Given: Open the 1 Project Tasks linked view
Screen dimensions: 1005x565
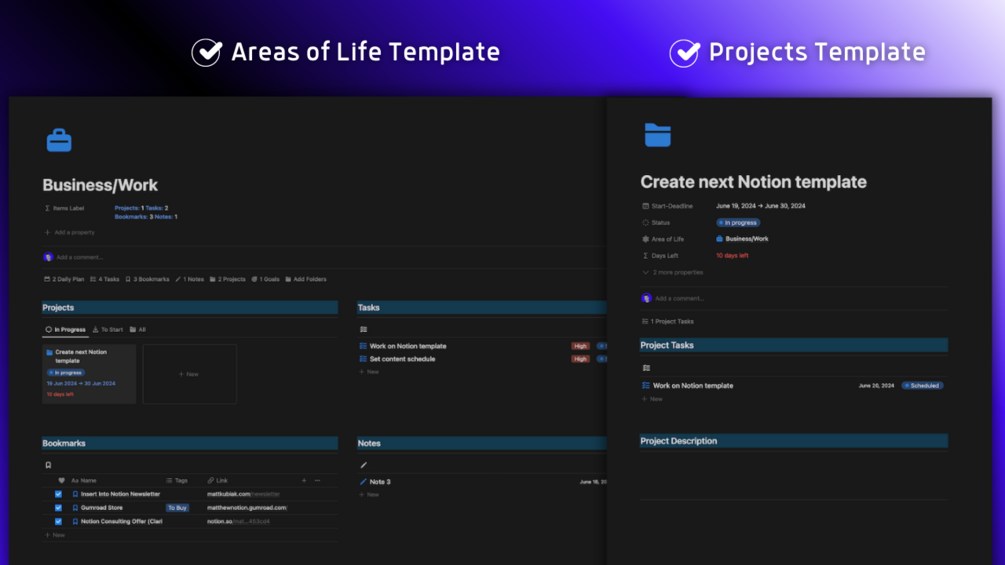Looking at the screenshot, I should coord(668,322).
